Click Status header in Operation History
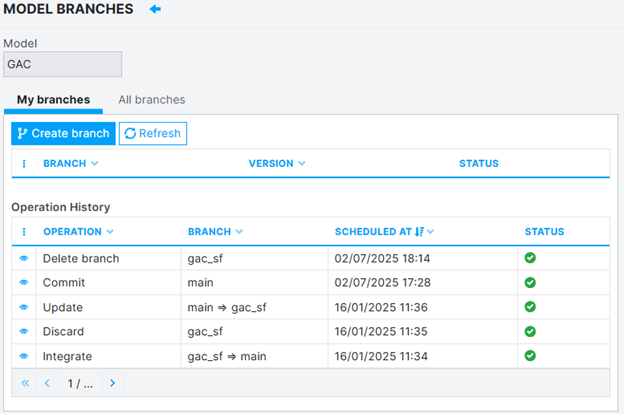Screen dimensions: 624x414 click(x=544, y=232)
